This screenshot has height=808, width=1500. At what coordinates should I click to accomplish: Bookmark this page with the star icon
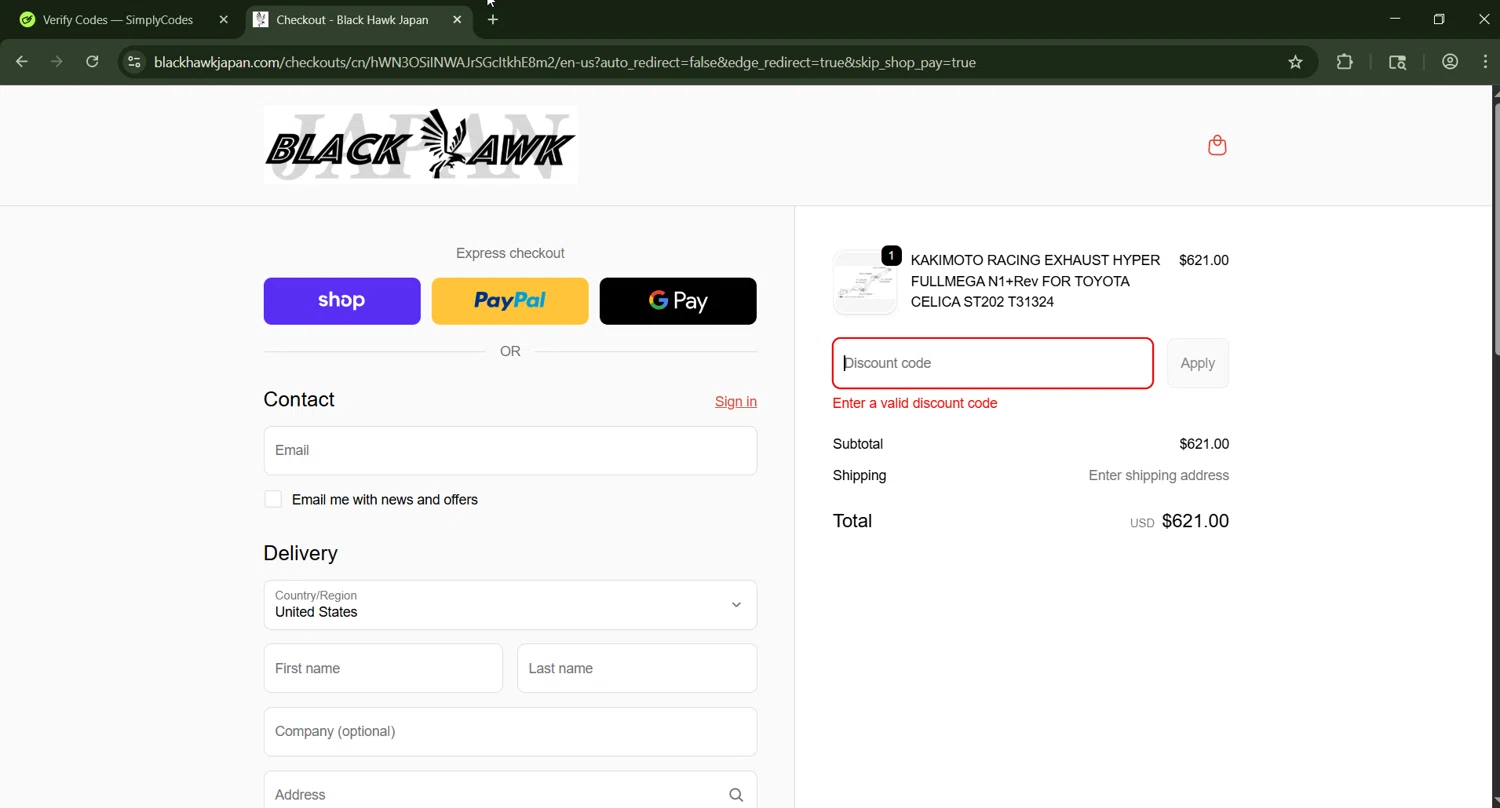[x=1295, y=62]
